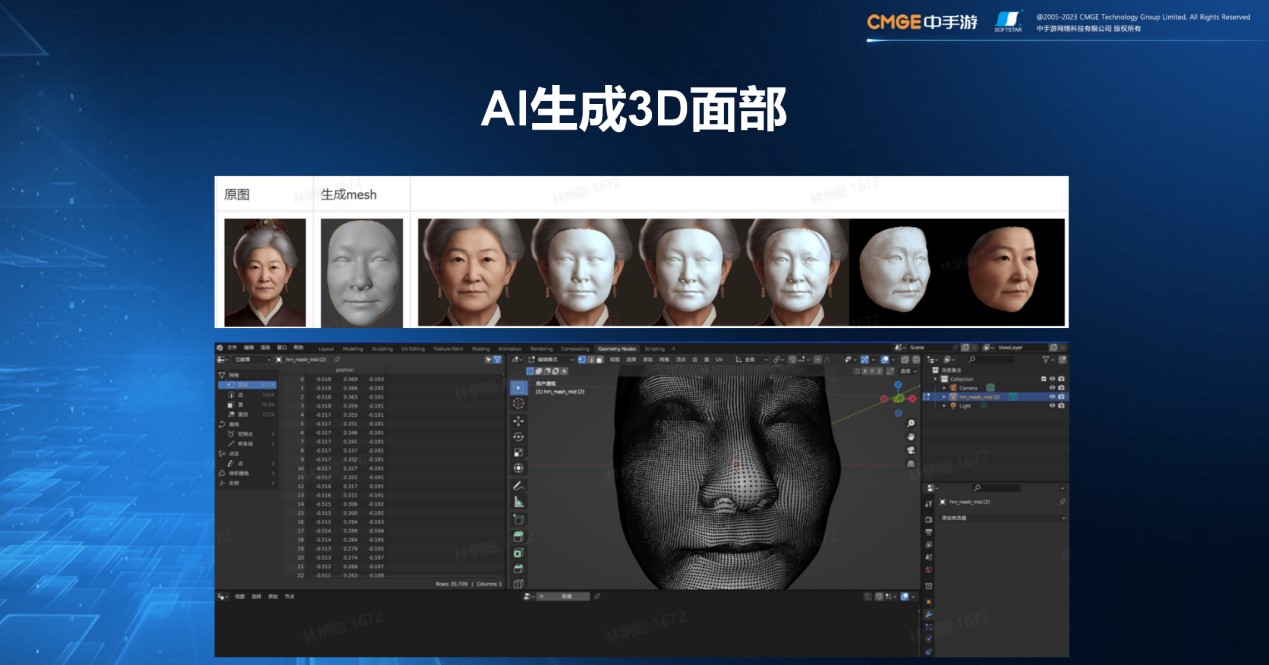The image size is (1269, 665).
Task: Click the Blender logo icon
Action: pos(220,348)
